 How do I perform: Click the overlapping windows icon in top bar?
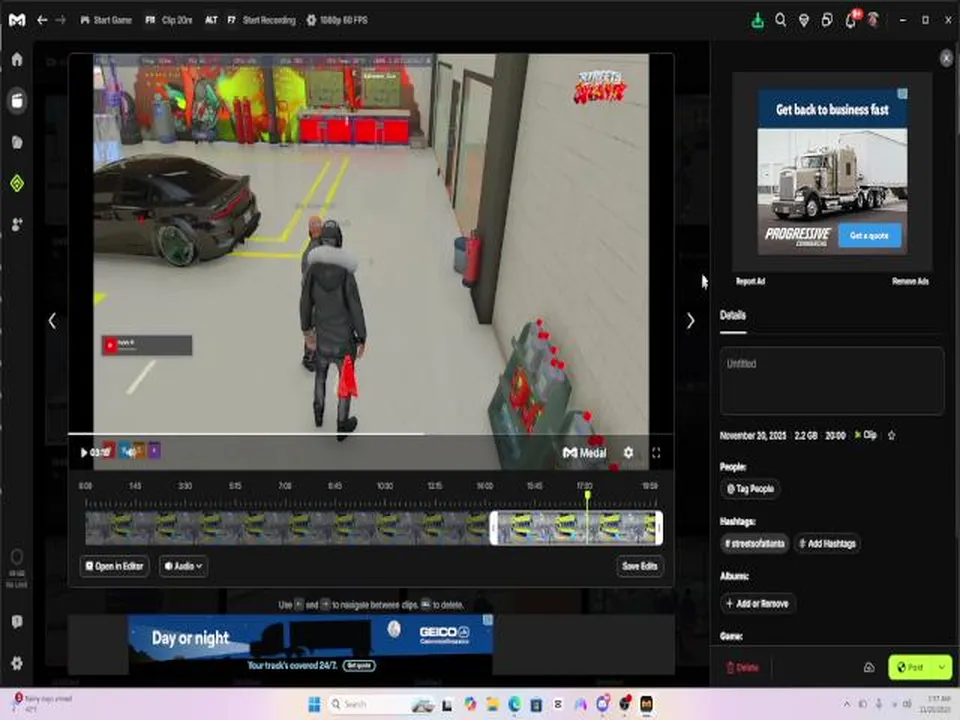(827, 20)
